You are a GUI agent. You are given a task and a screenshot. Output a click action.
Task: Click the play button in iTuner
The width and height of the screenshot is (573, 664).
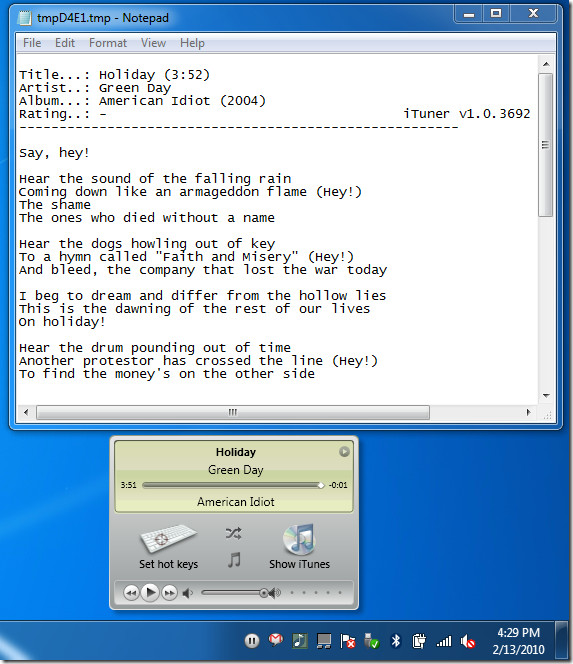pyautogui.click(x=150, y=592)
